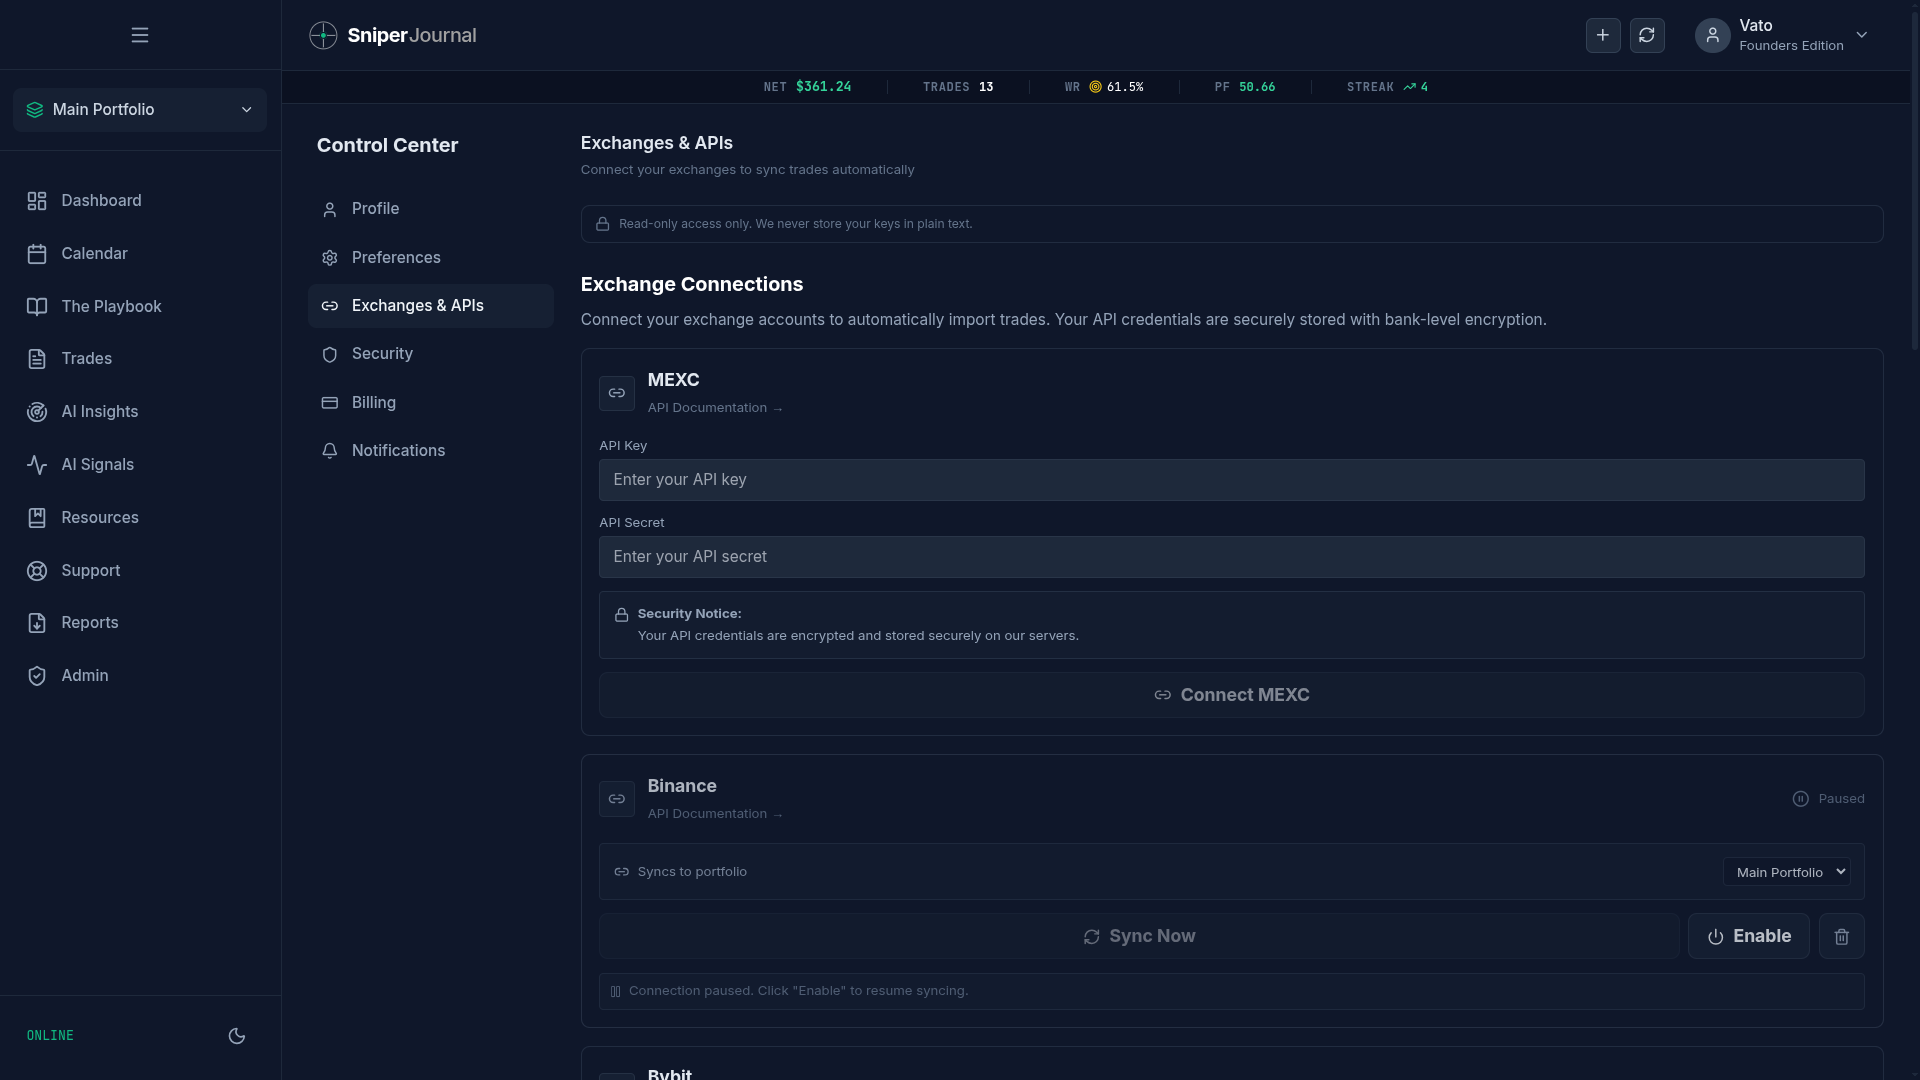
Task: Open MEXC API Documentation link
Action: coord(715,408)
